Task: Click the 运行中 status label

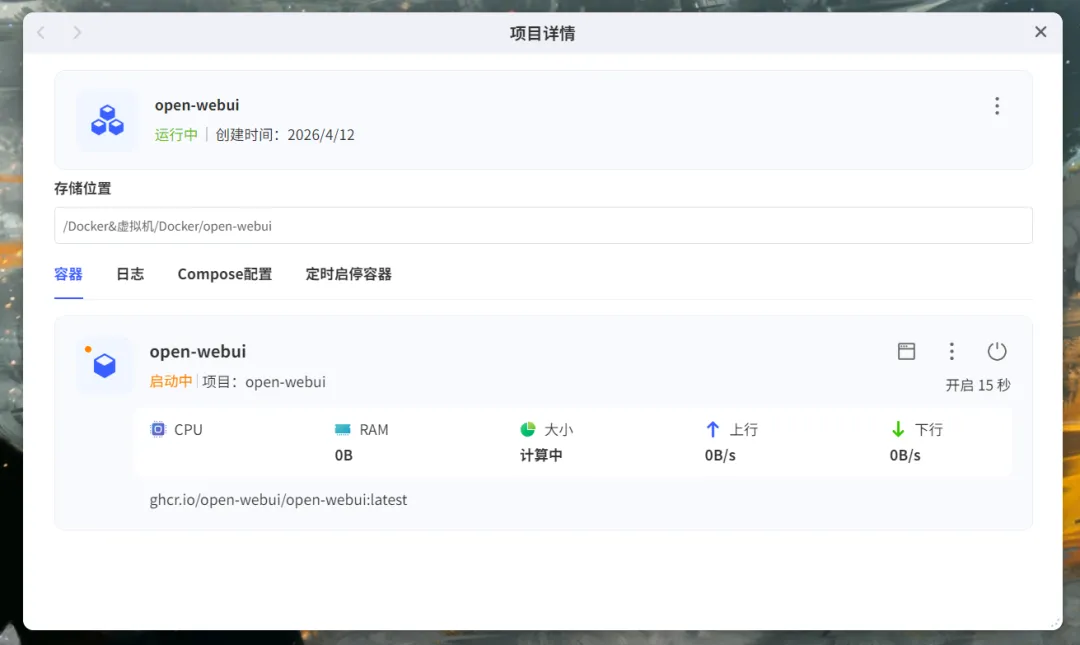Action: 176,134
